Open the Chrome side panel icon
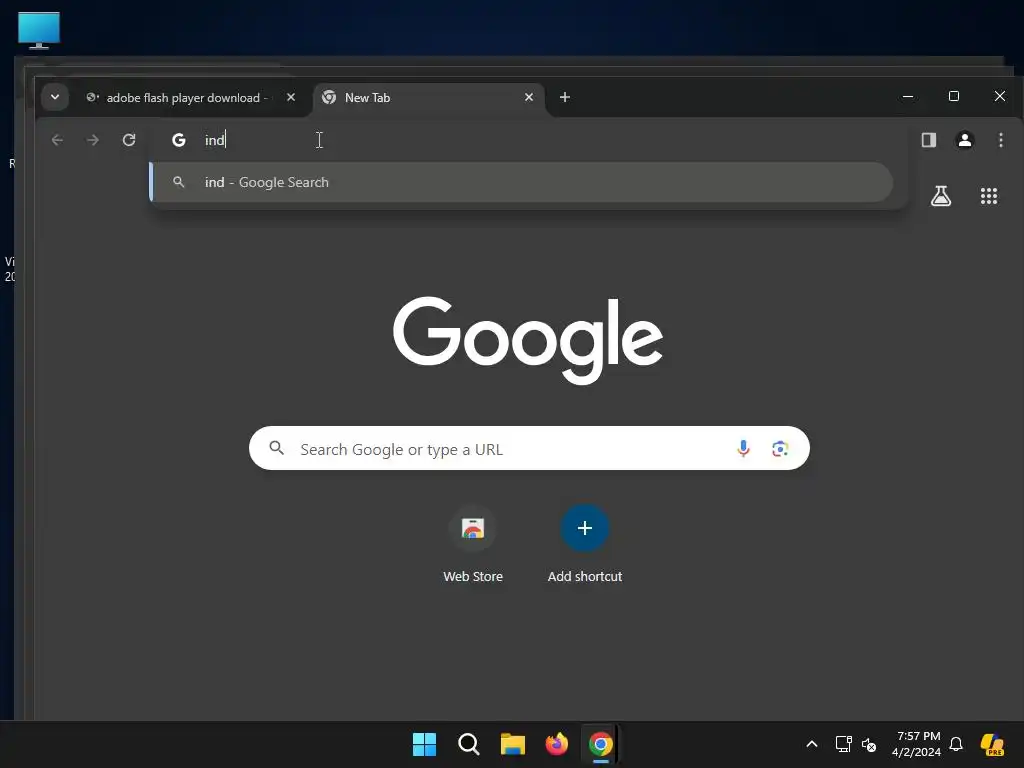This screenshot has width=1024, height=768. (929, 140)
